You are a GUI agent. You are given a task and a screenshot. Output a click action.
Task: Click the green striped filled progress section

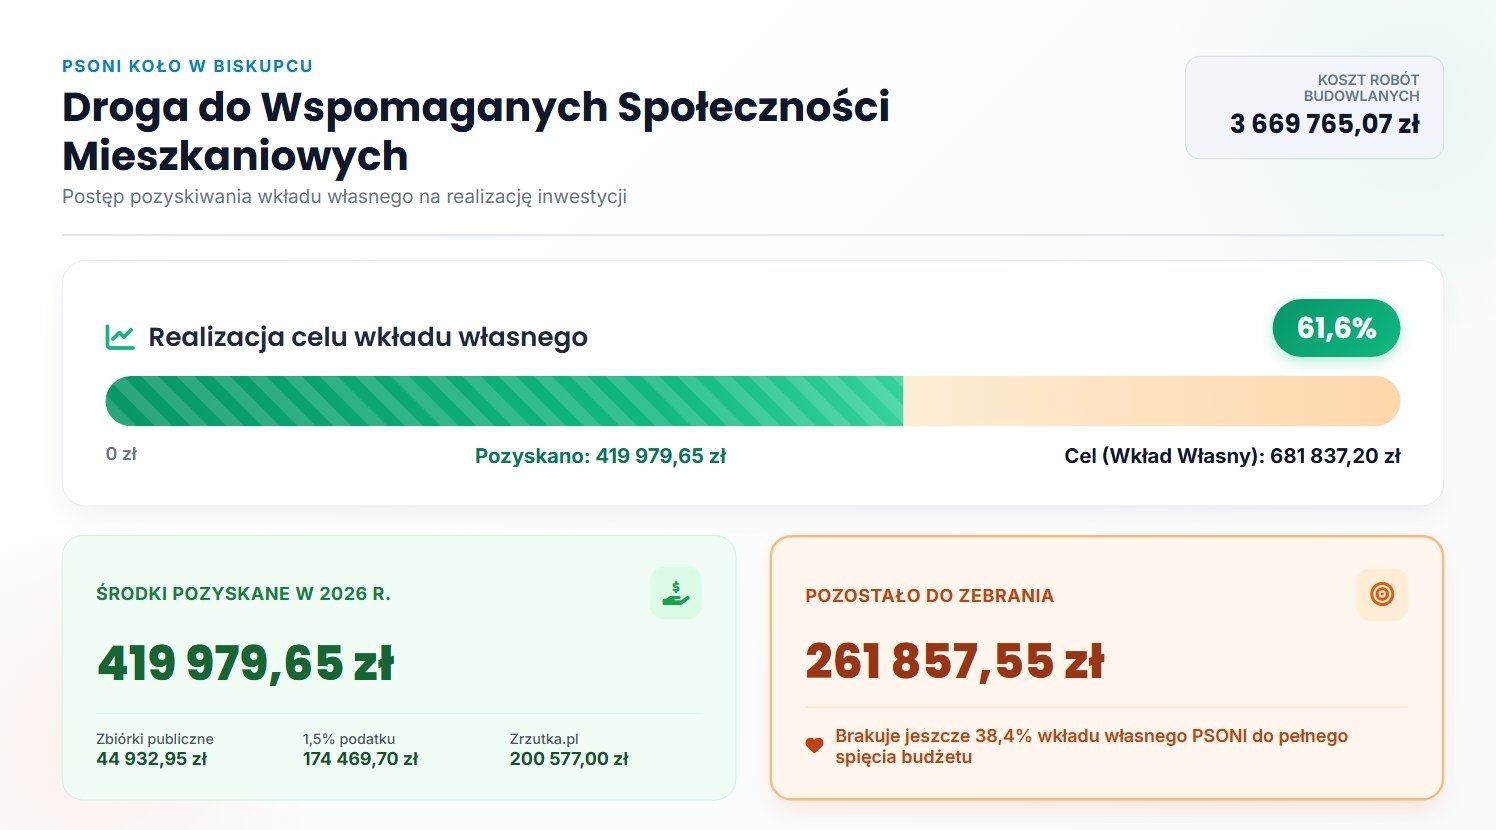pos(504,401)
